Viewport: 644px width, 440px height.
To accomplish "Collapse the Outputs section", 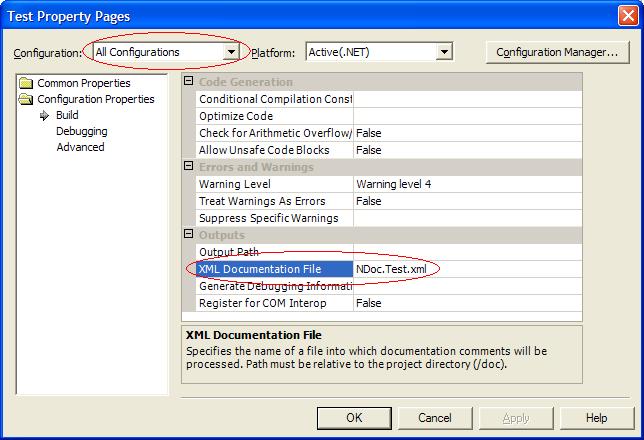I will (x=190, y=235).
